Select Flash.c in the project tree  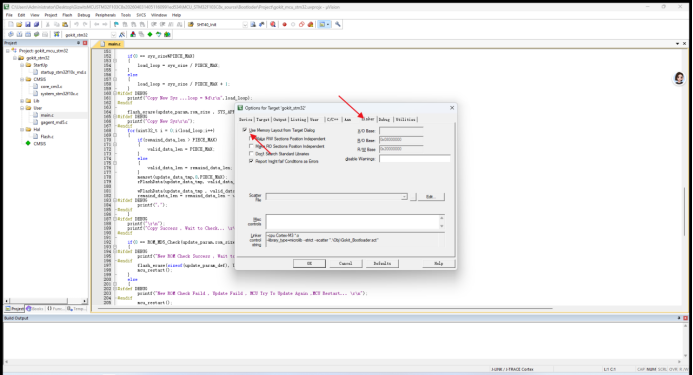(47, 137)
